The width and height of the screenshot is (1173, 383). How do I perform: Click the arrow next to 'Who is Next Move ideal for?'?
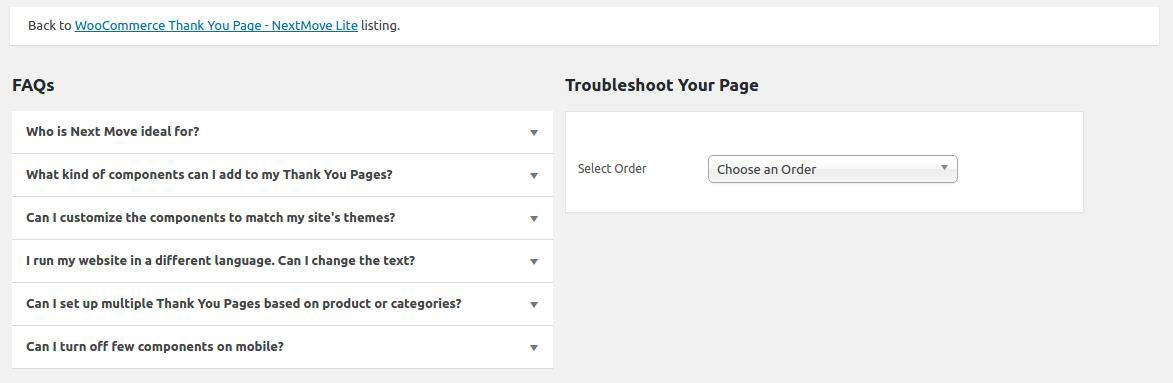533,132
